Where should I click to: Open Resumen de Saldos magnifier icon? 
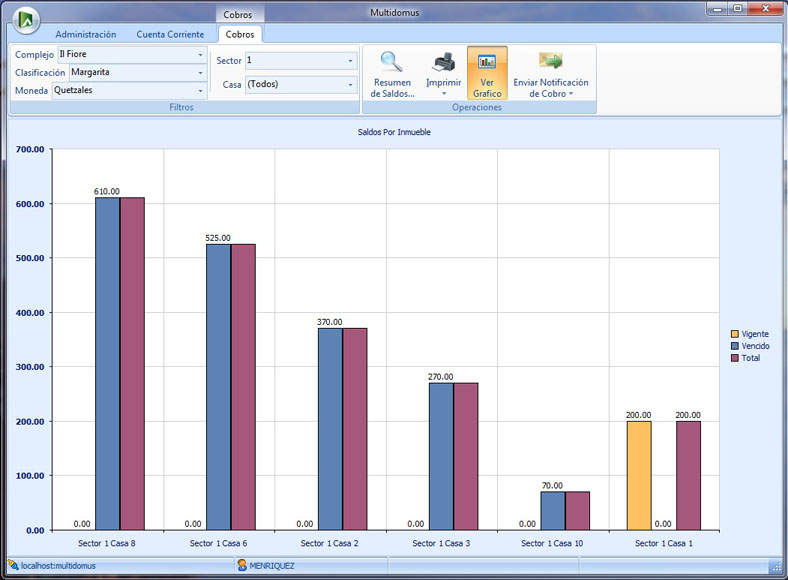pyautogui.click(x=391, y=63)
